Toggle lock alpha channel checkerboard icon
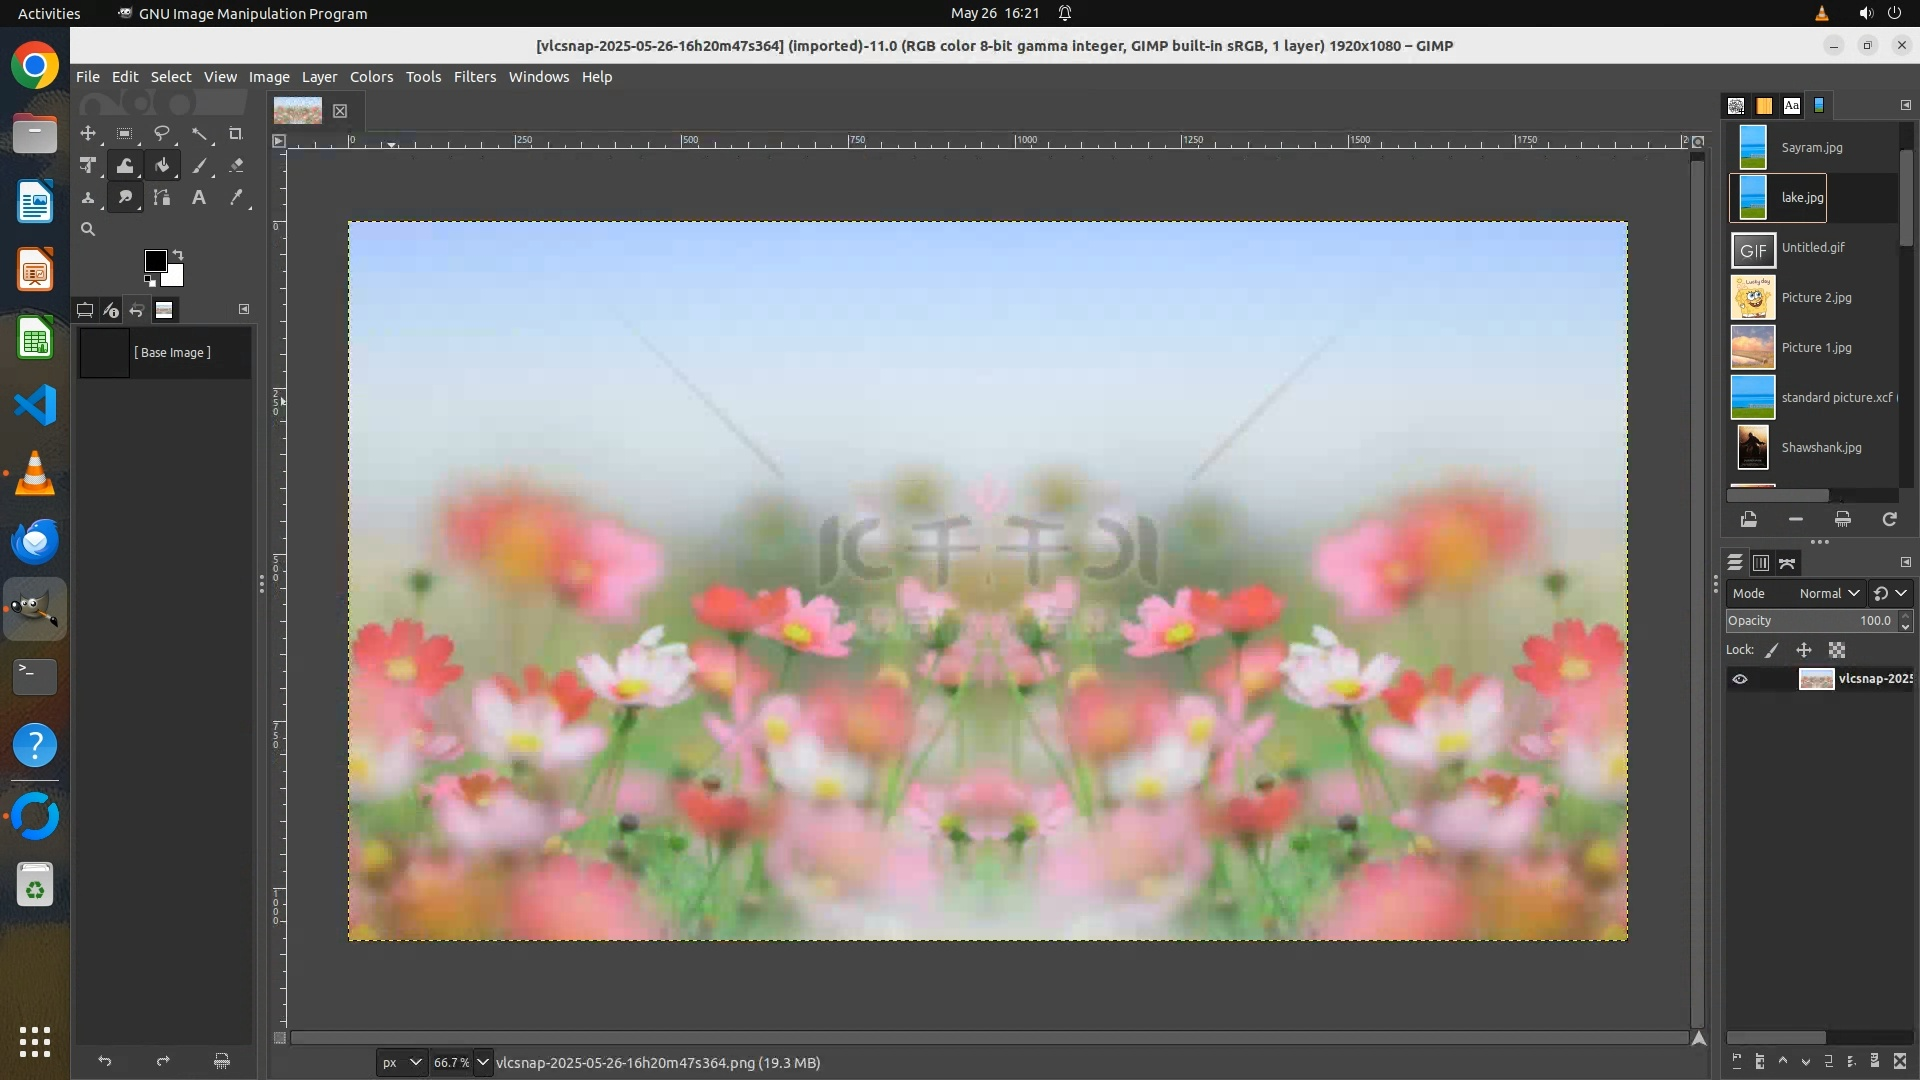This screenshot has height=1080, width=1920. tap(1837, 650)
